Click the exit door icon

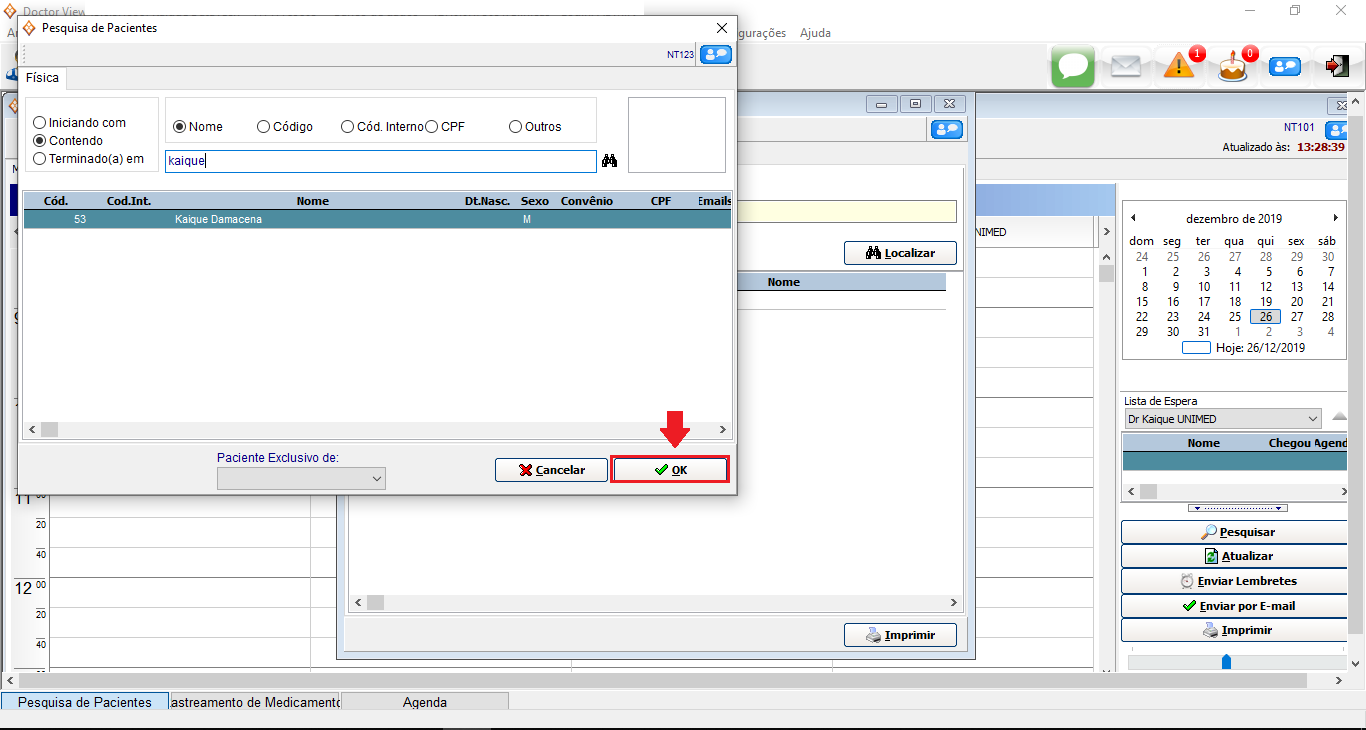[1336, 67]
